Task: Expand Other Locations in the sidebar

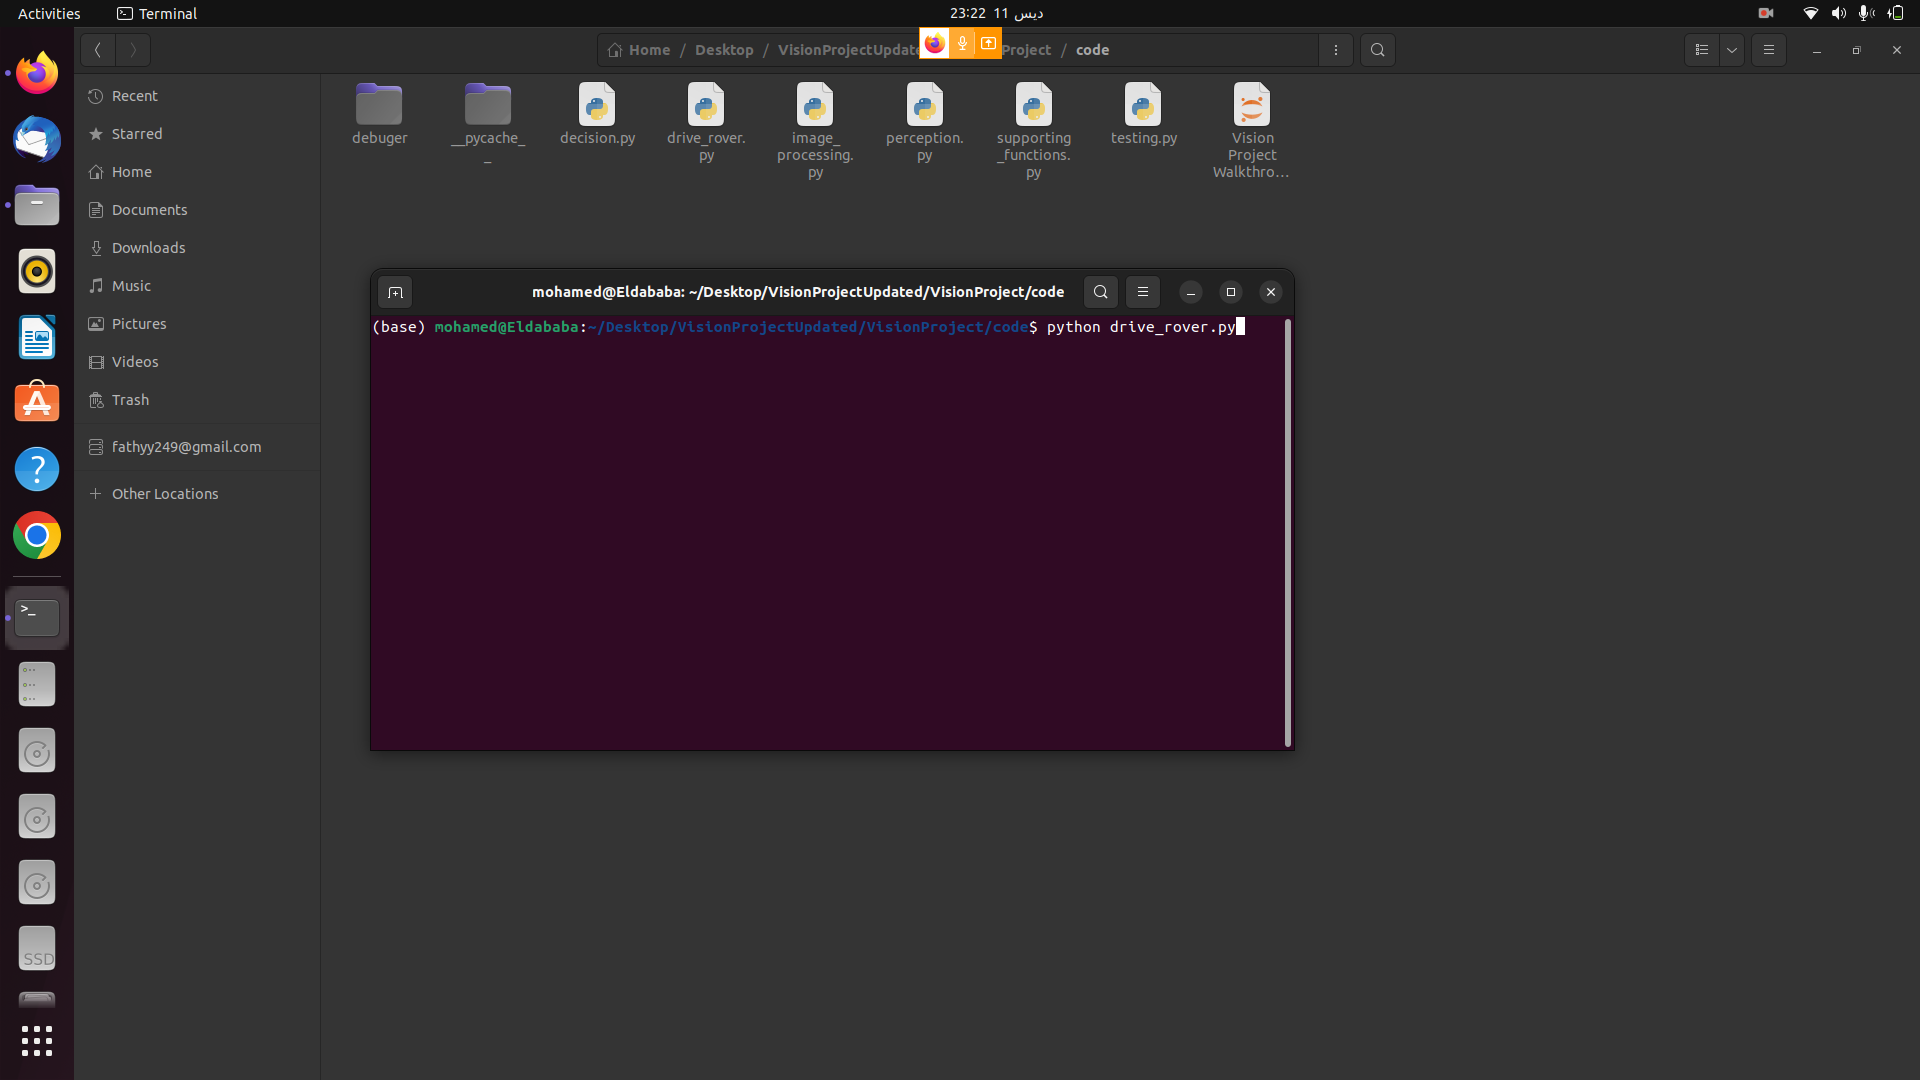Action: (x=165, y=493)
